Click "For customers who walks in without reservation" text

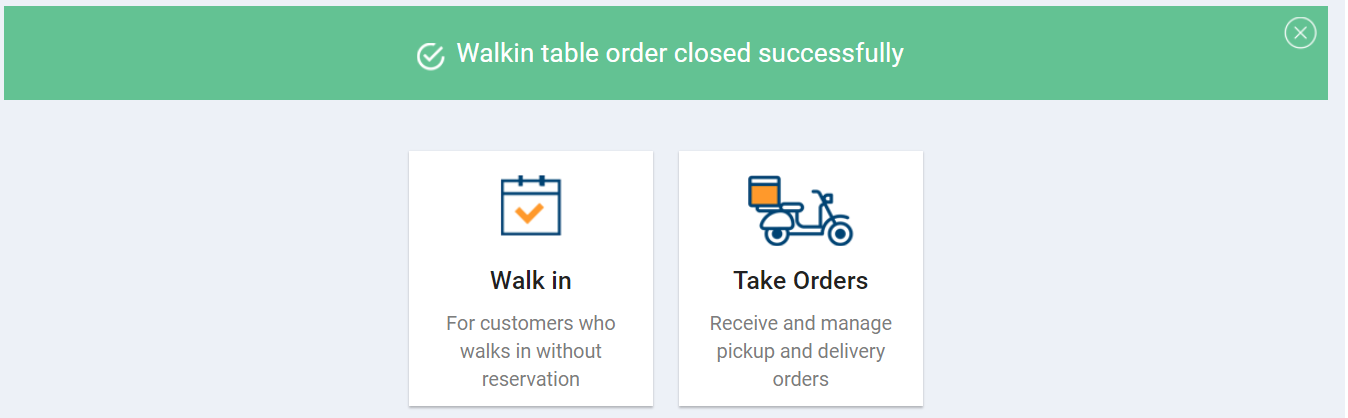[531, 351]
